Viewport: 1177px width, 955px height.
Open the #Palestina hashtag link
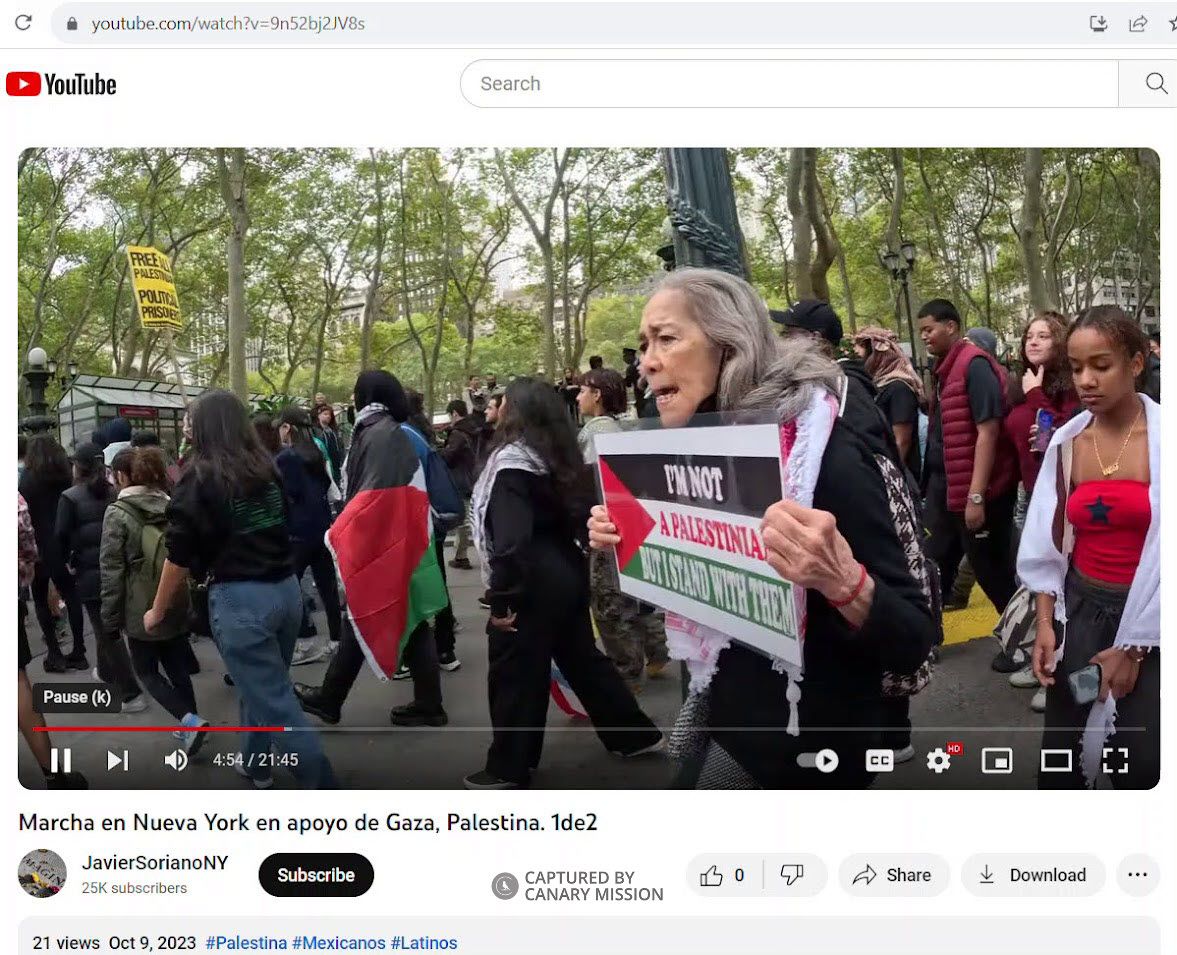[246, 943]
